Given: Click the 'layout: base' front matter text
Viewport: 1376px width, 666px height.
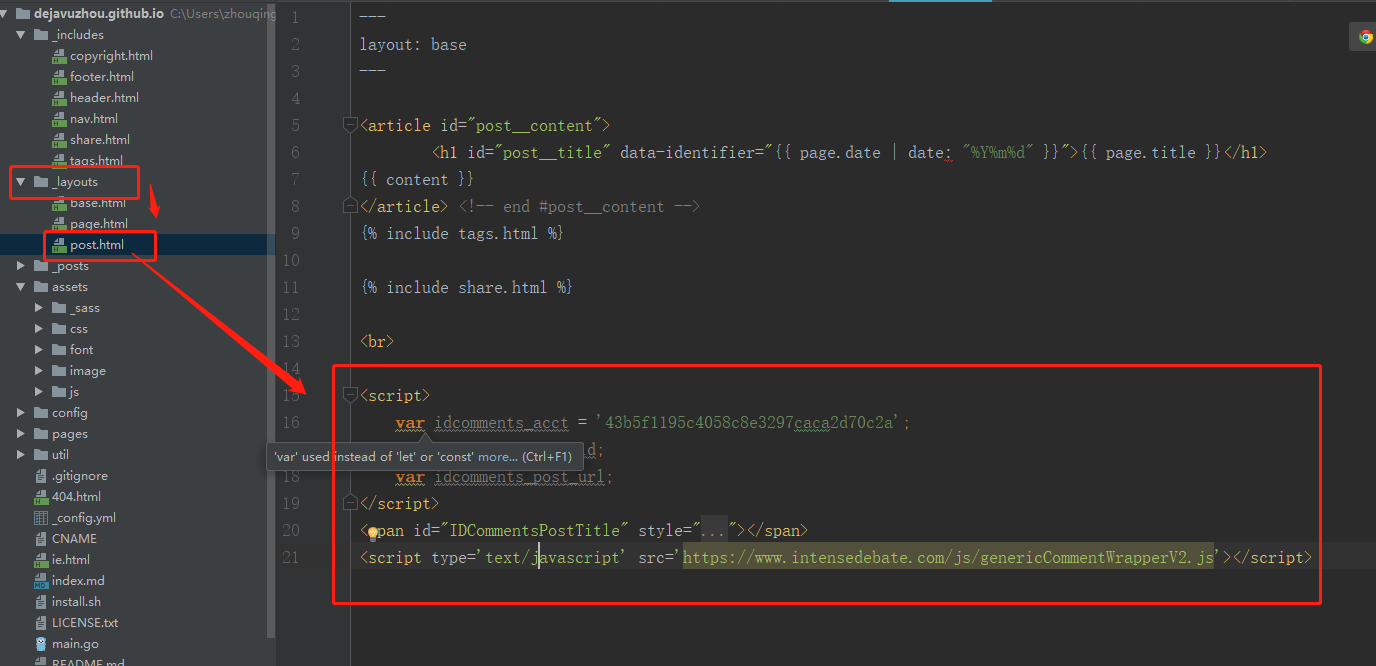Looking at the screenshot, I should 413,44.
